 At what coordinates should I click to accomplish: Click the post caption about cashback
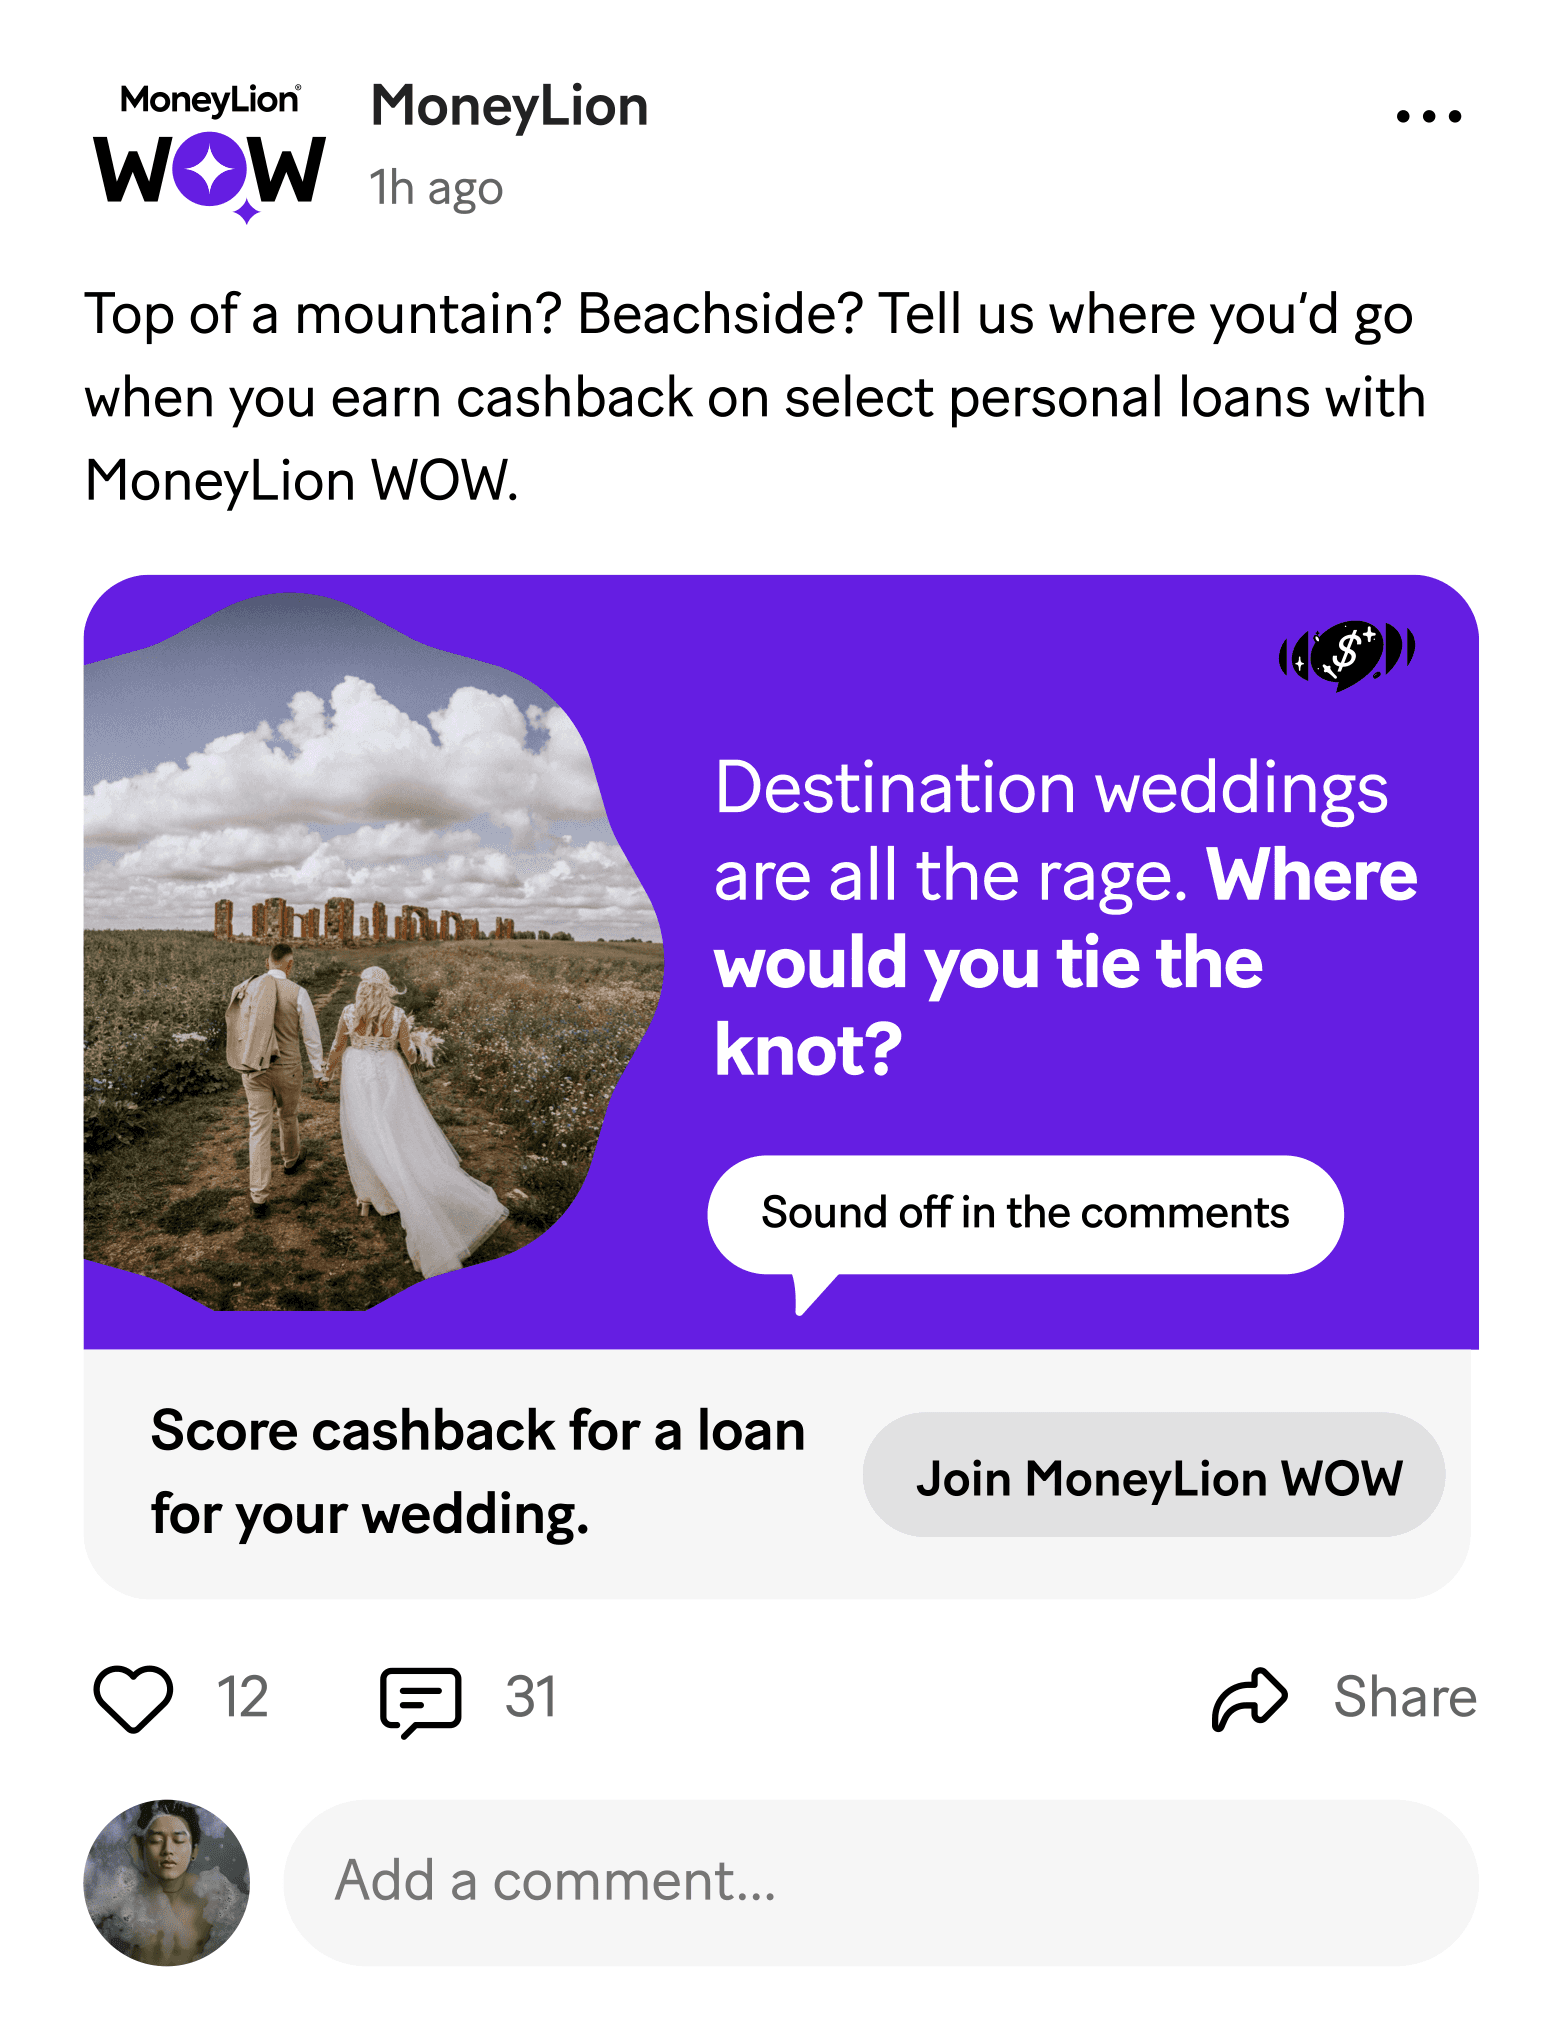tap(755, 397)
